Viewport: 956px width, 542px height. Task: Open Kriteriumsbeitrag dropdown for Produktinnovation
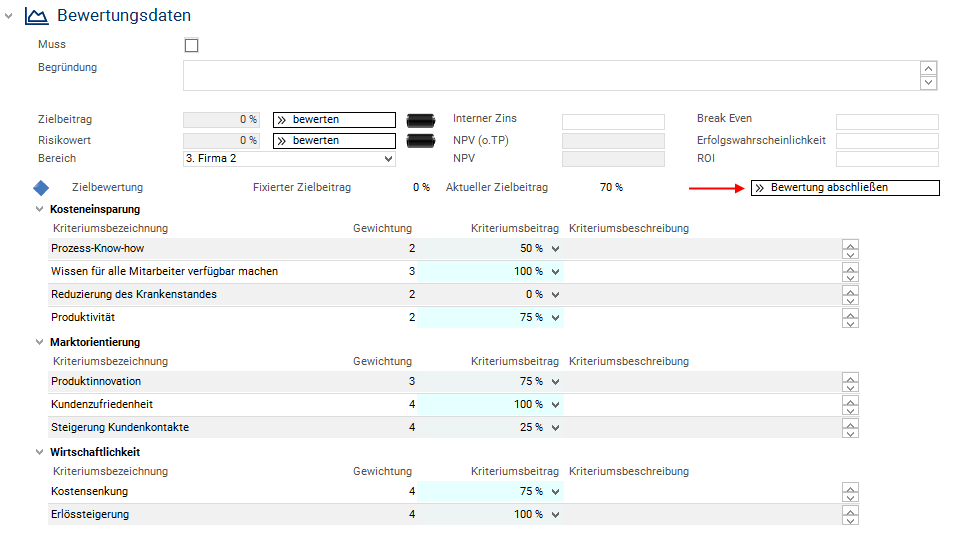point(555,382)
